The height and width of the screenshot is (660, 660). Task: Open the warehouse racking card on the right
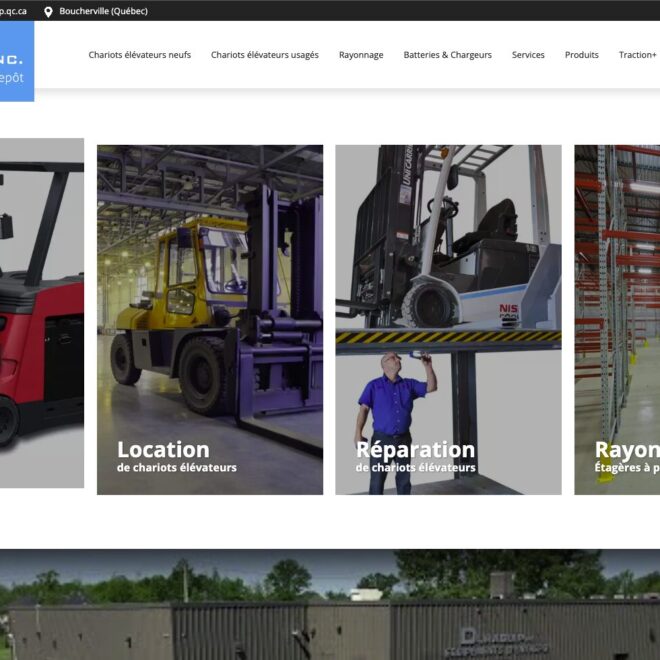coord(617,300)
